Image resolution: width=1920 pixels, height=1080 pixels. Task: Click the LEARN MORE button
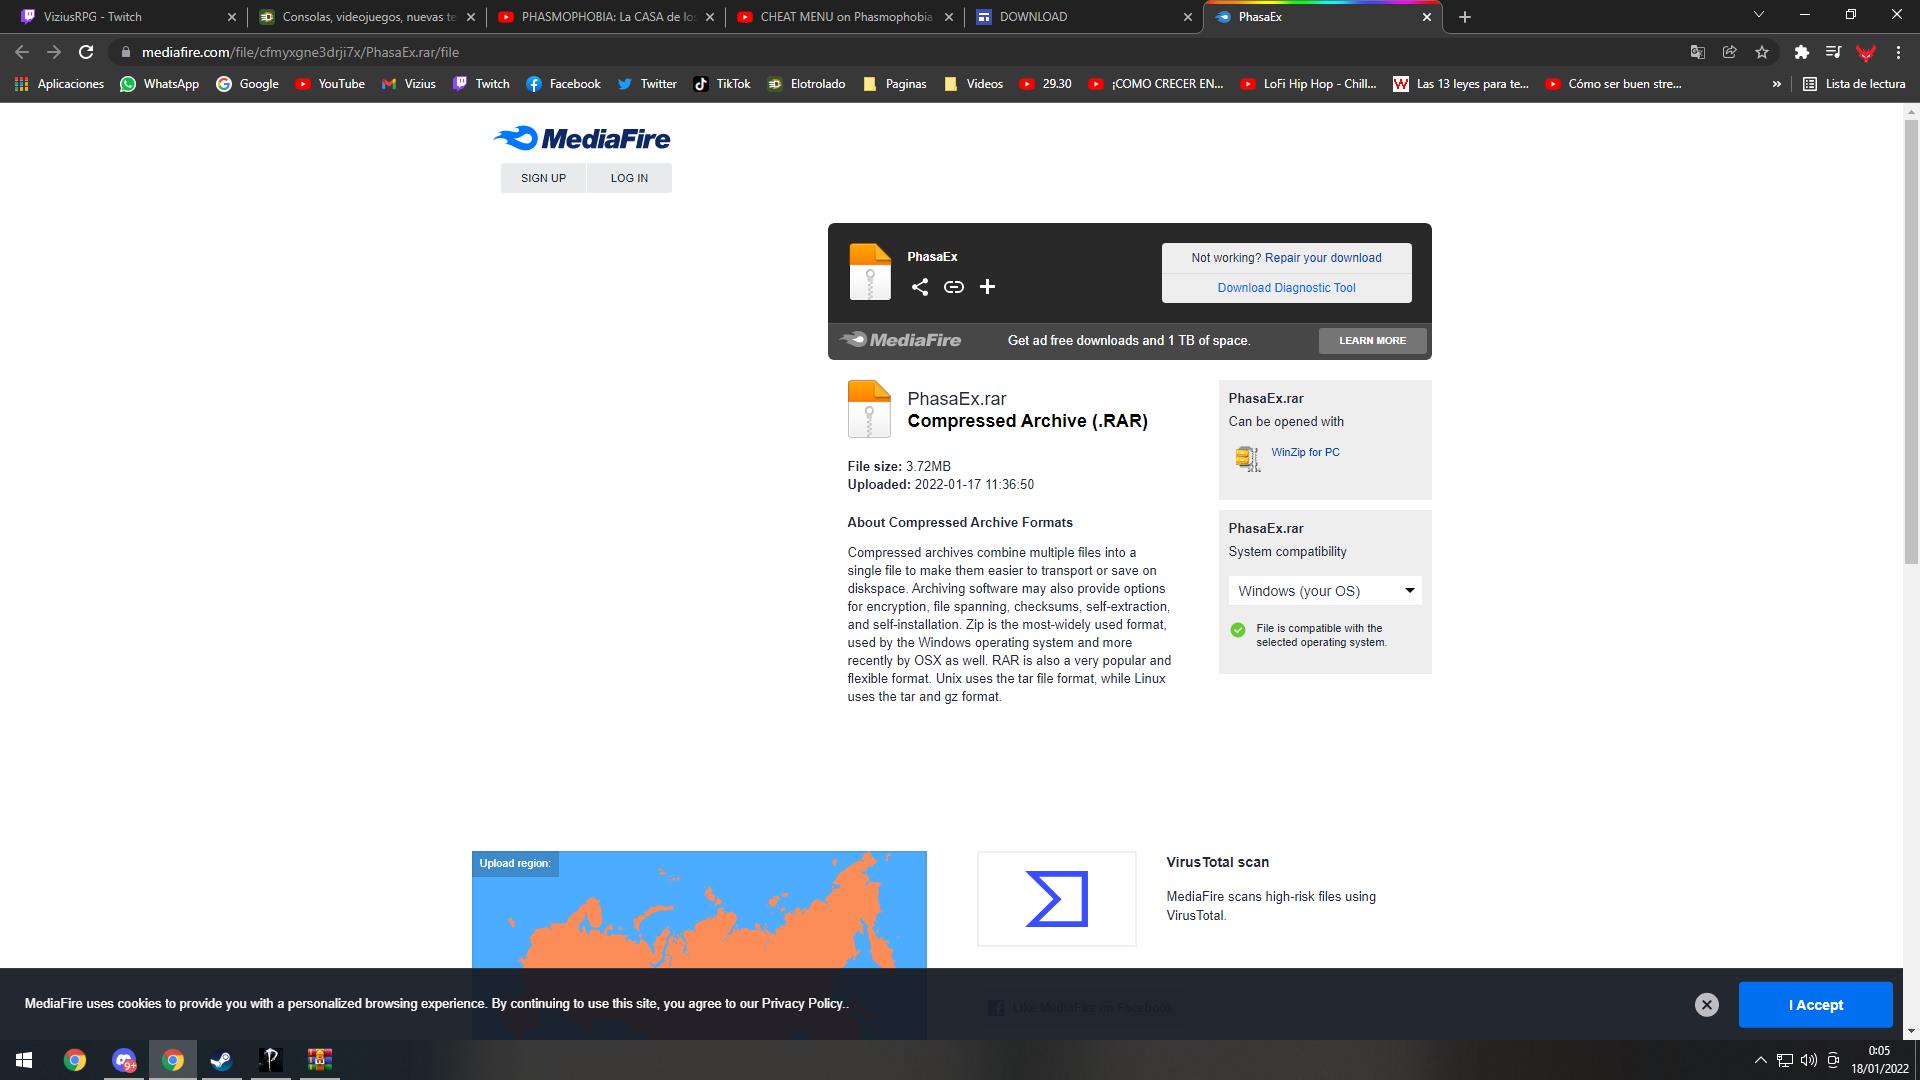1372,341
